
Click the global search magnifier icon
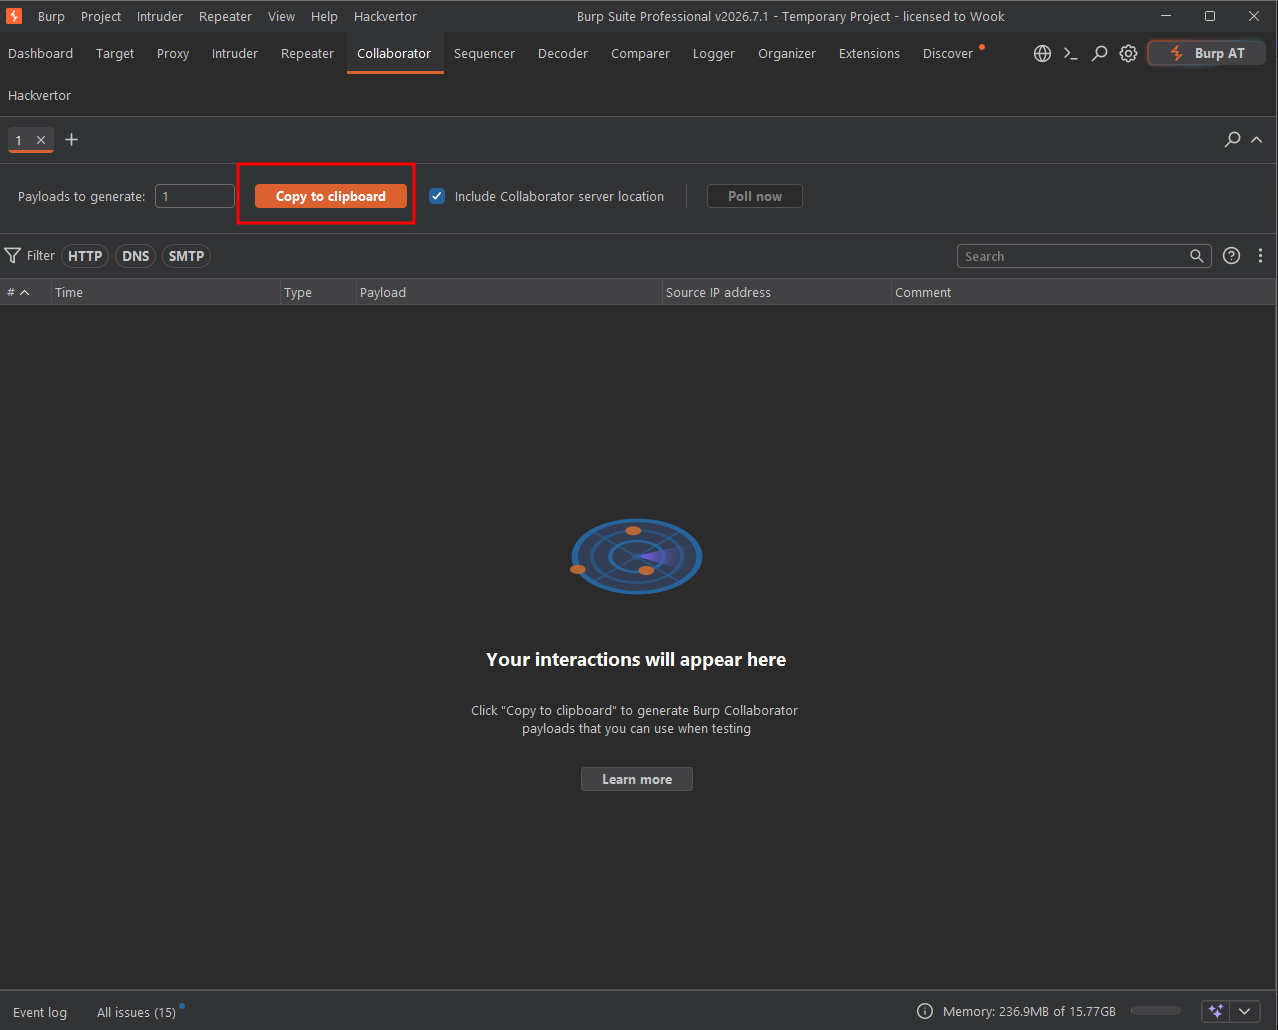click(x=1099, y=54)
